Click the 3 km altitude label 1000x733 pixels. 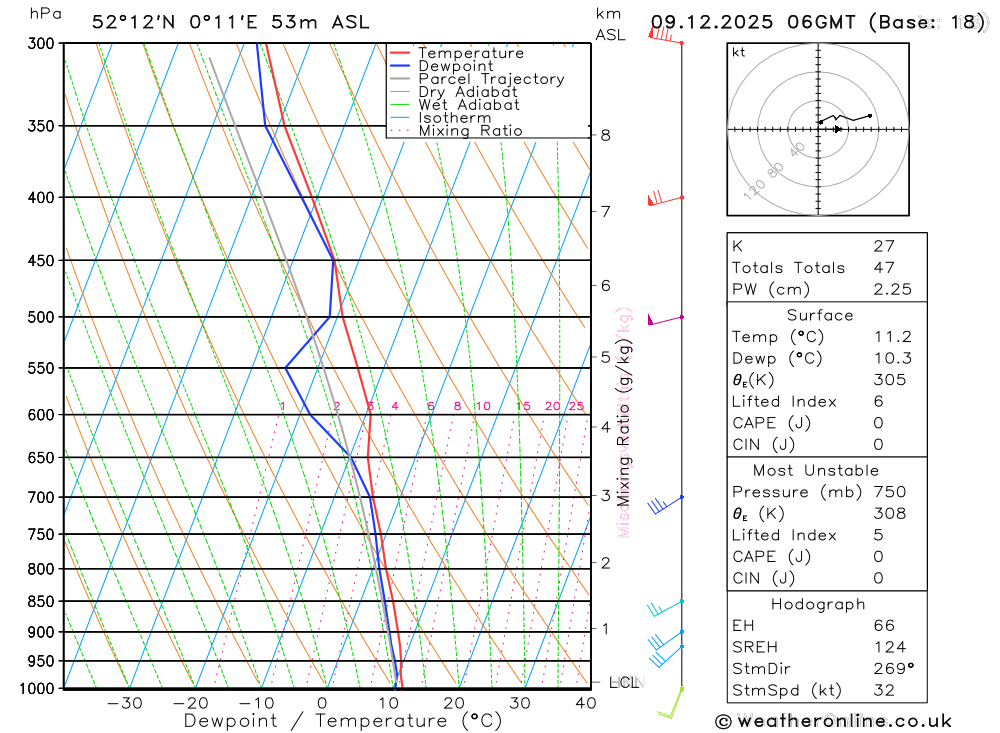click(x=605, y=495)
